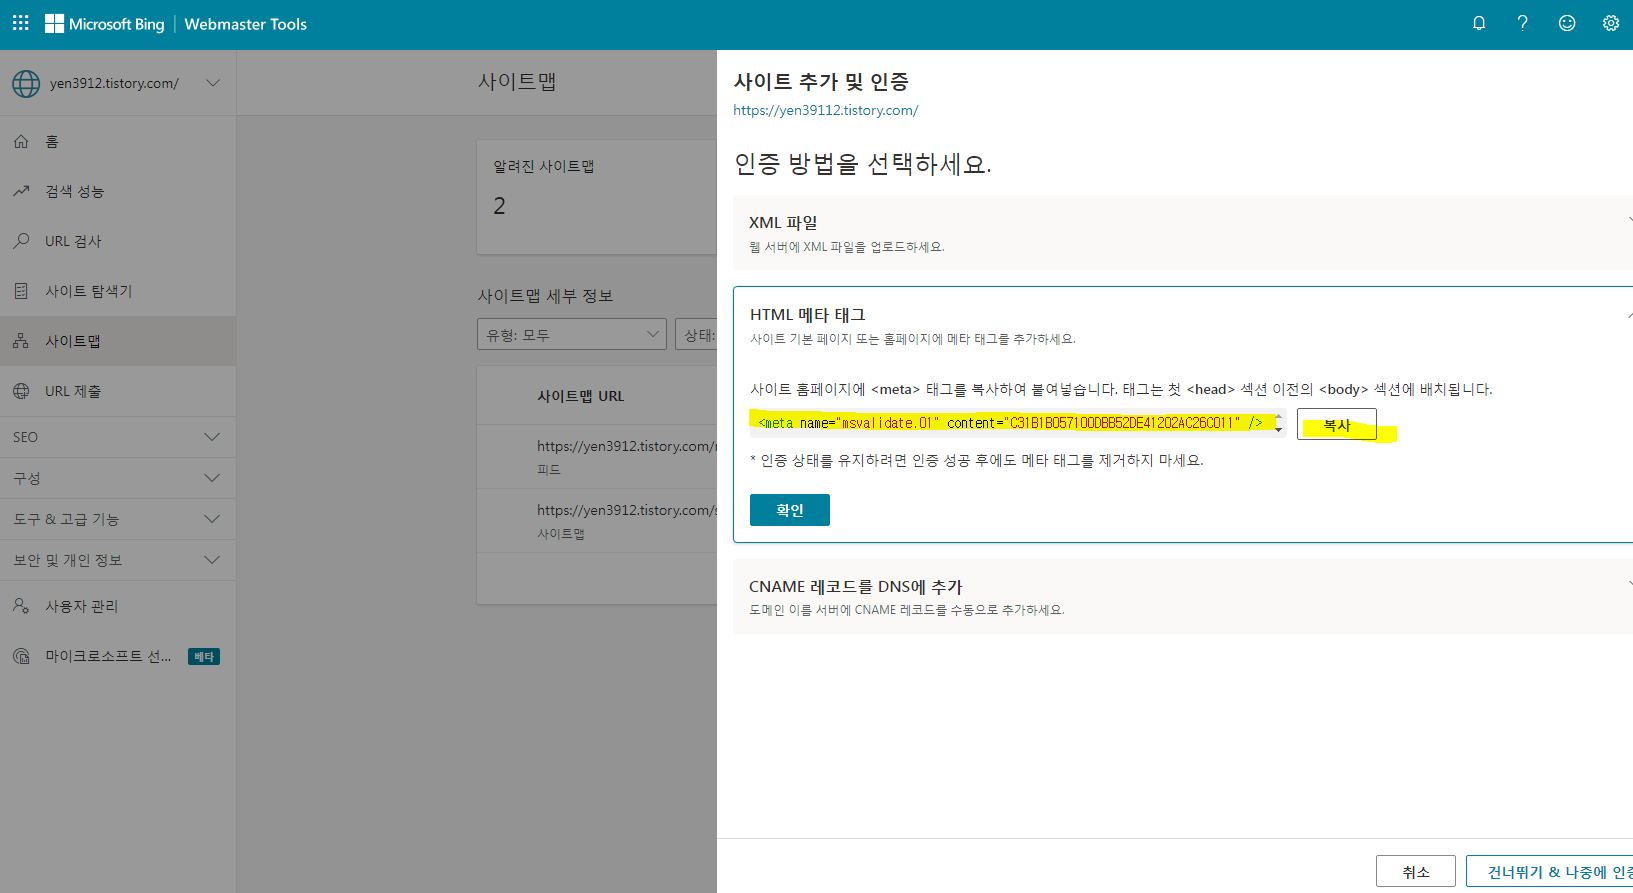The height and width of the screenshot is (893, 1633).
Task: Click the Microsoft Bing logo
Action: (x=105, y=24)
